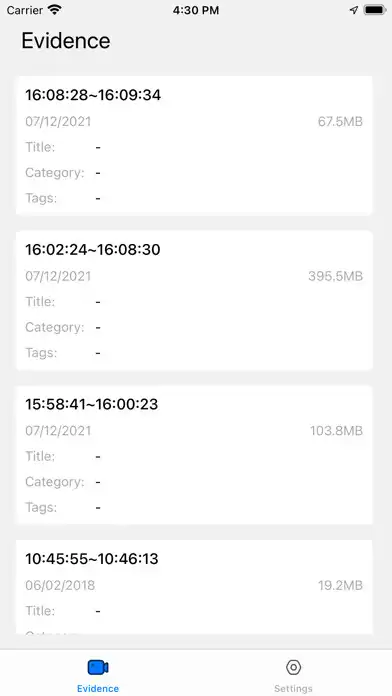Tap the Evidence page heading

(66, 41)
